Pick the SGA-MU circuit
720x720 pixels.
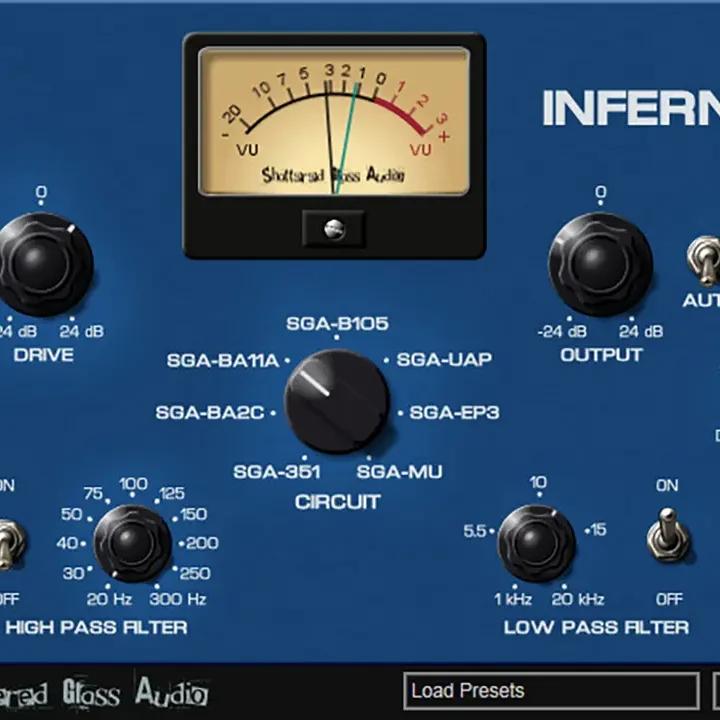[x=399, y=472]
